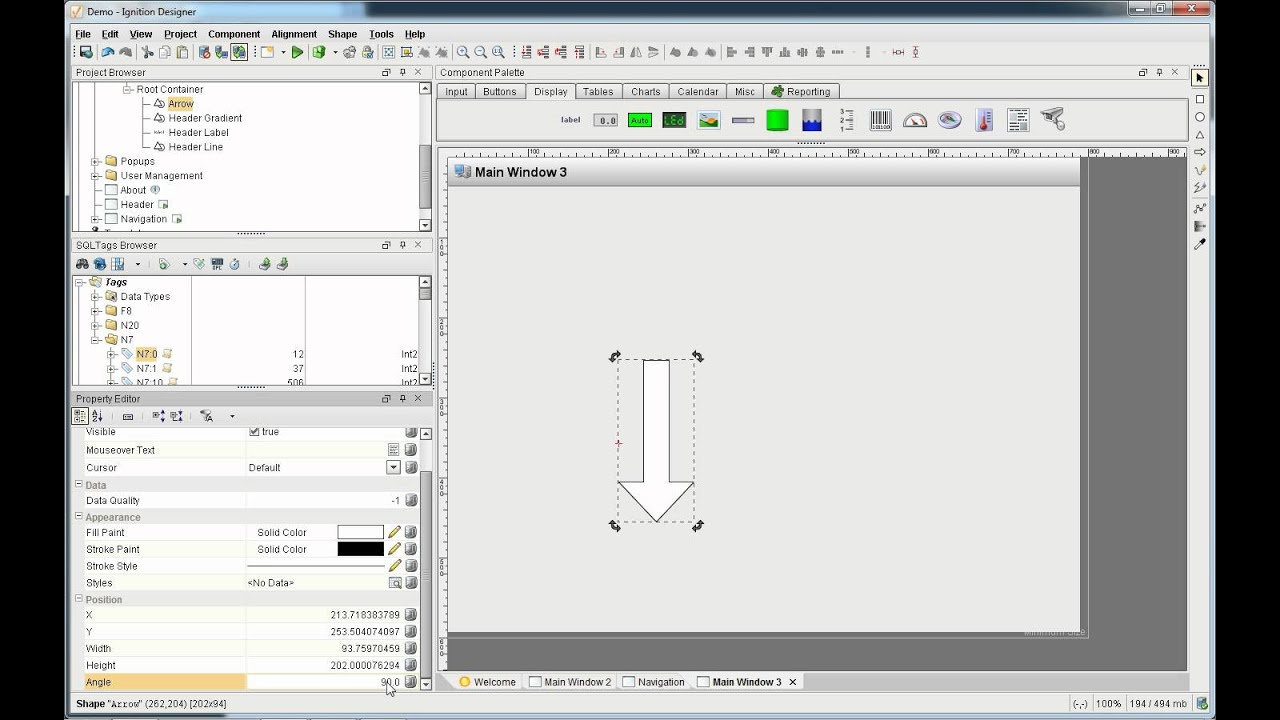Select the numeric label 0.0 component

606,120
